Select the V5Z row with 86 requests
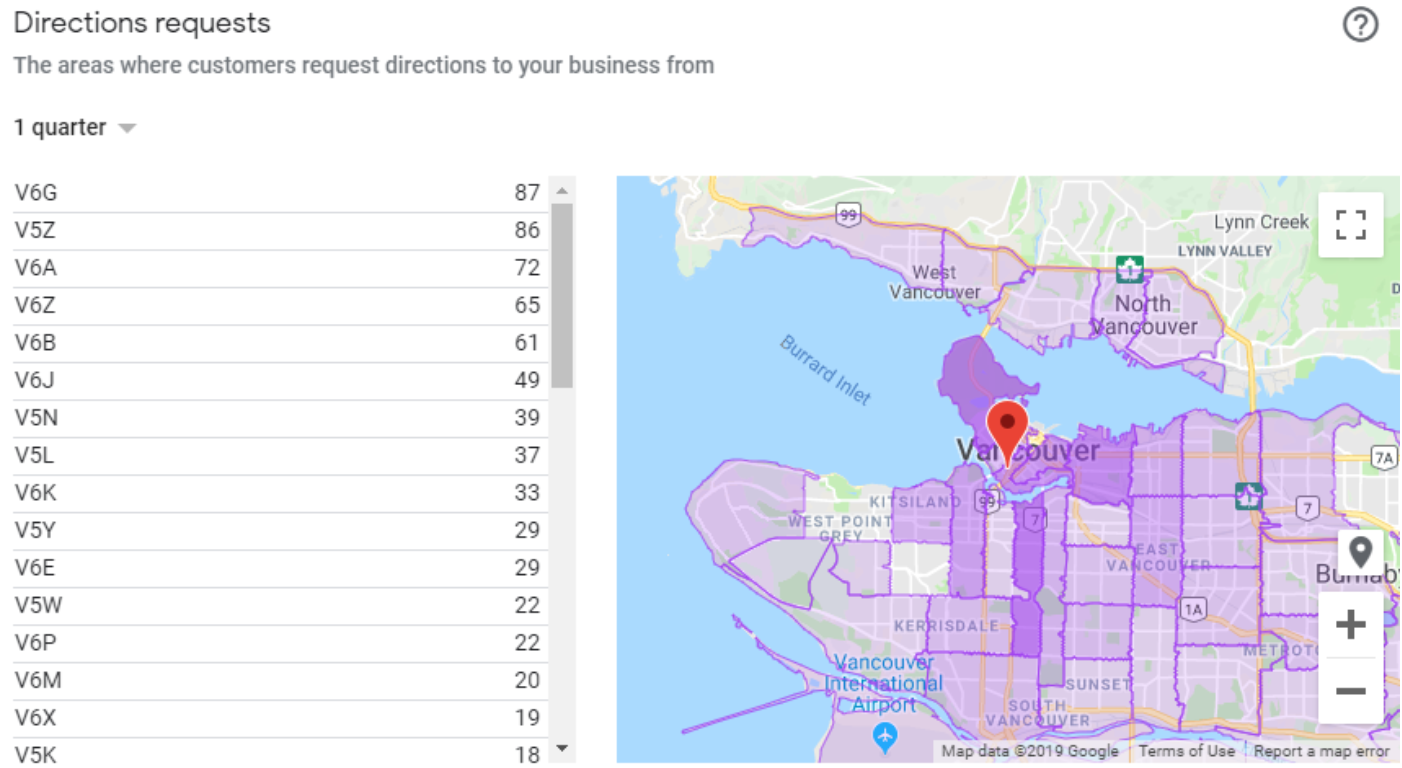Screen dimensions: 1402x768 click(280, 231)
